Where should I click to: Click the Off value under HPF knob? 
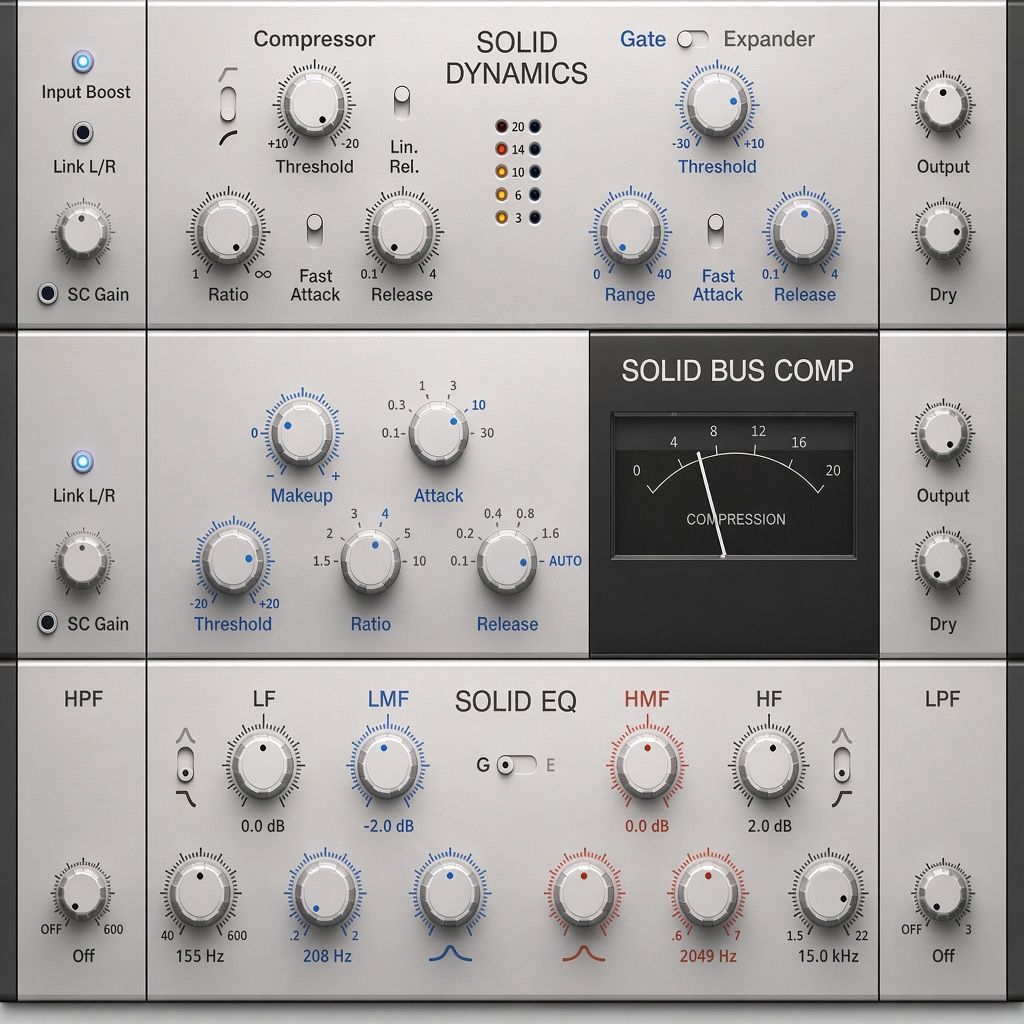point(84,956)
